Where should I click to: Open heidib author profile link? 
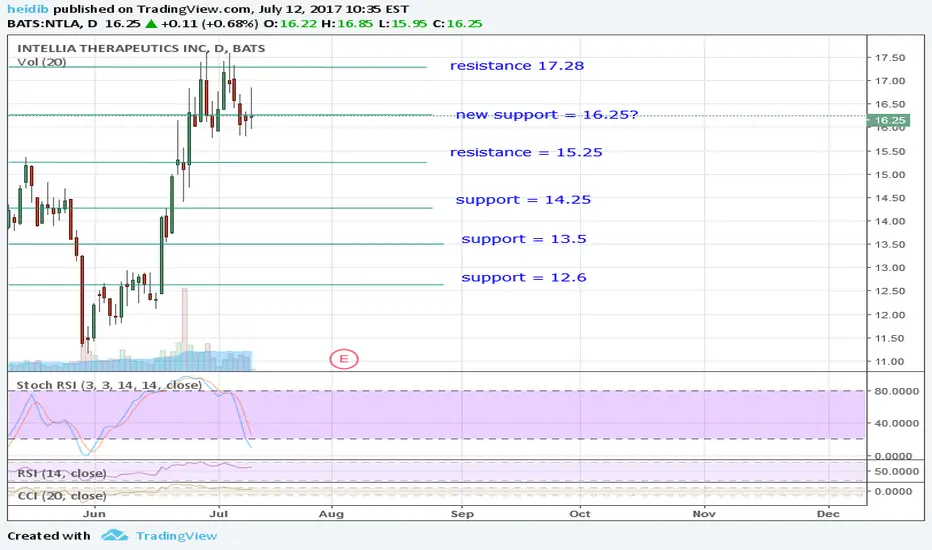pos(27,9)
